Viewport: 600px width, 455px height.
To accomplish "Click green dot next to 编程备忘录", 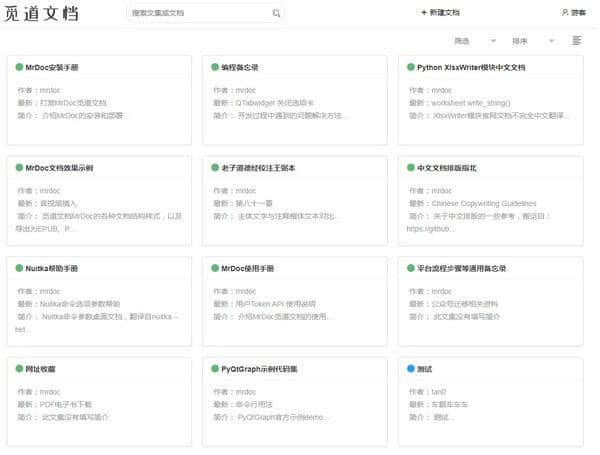I will 215,67.
